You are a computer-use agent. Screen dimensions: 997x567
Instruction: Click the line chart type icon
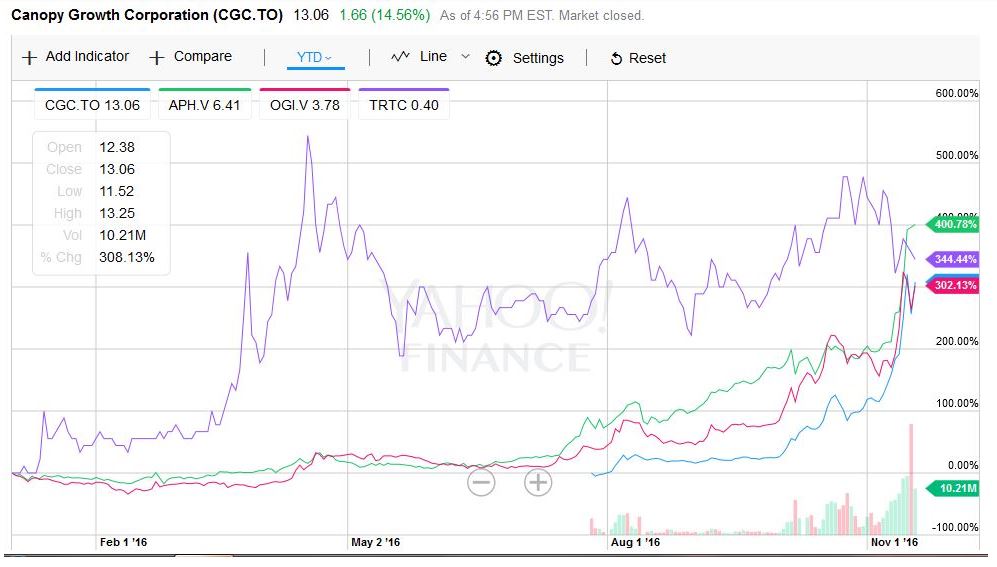pyautogui.click(x=400, y=57)
